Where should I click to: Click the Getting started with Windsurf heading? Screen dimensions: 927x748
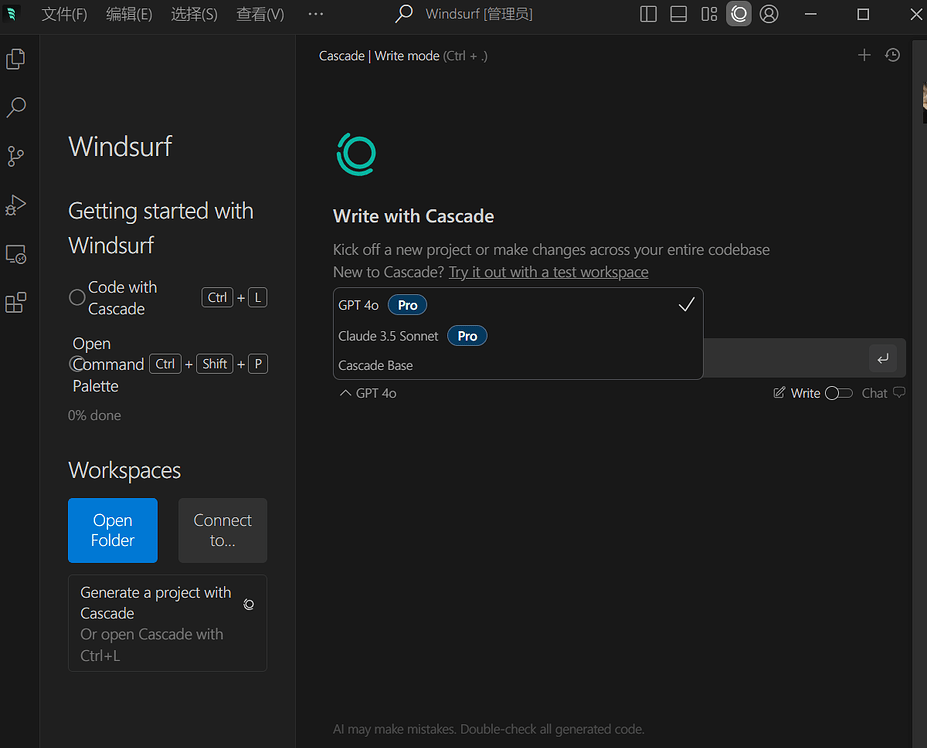(161, 228)
